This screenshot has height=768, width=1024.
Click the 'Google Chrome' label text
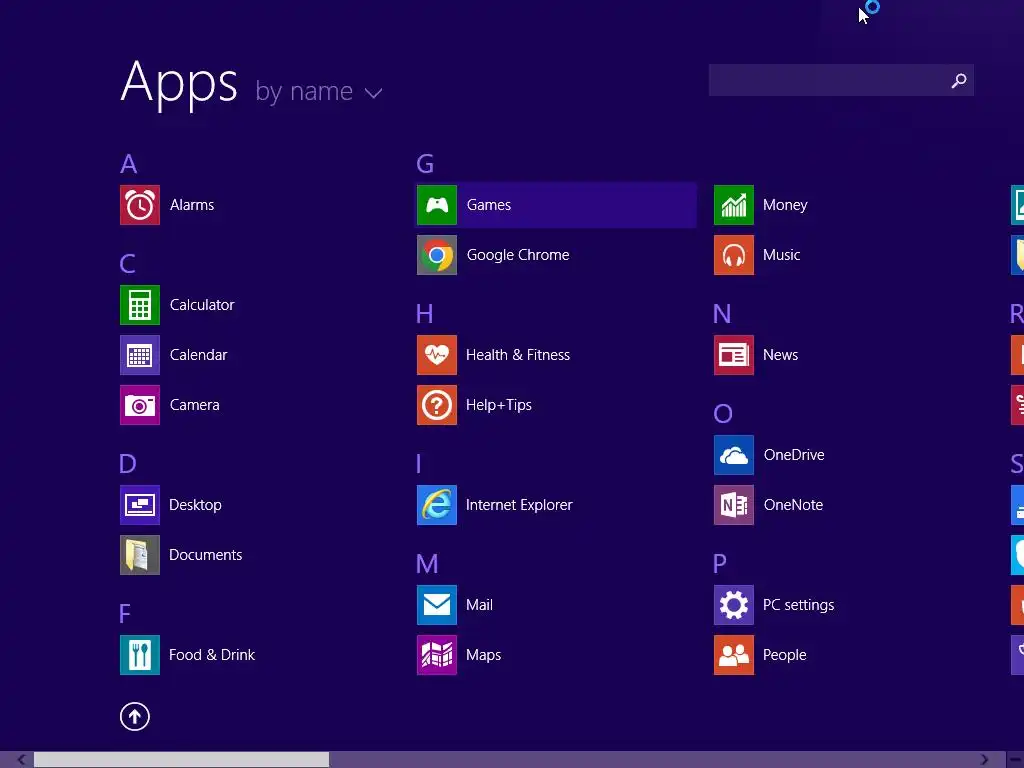click(x=518, y=255)
